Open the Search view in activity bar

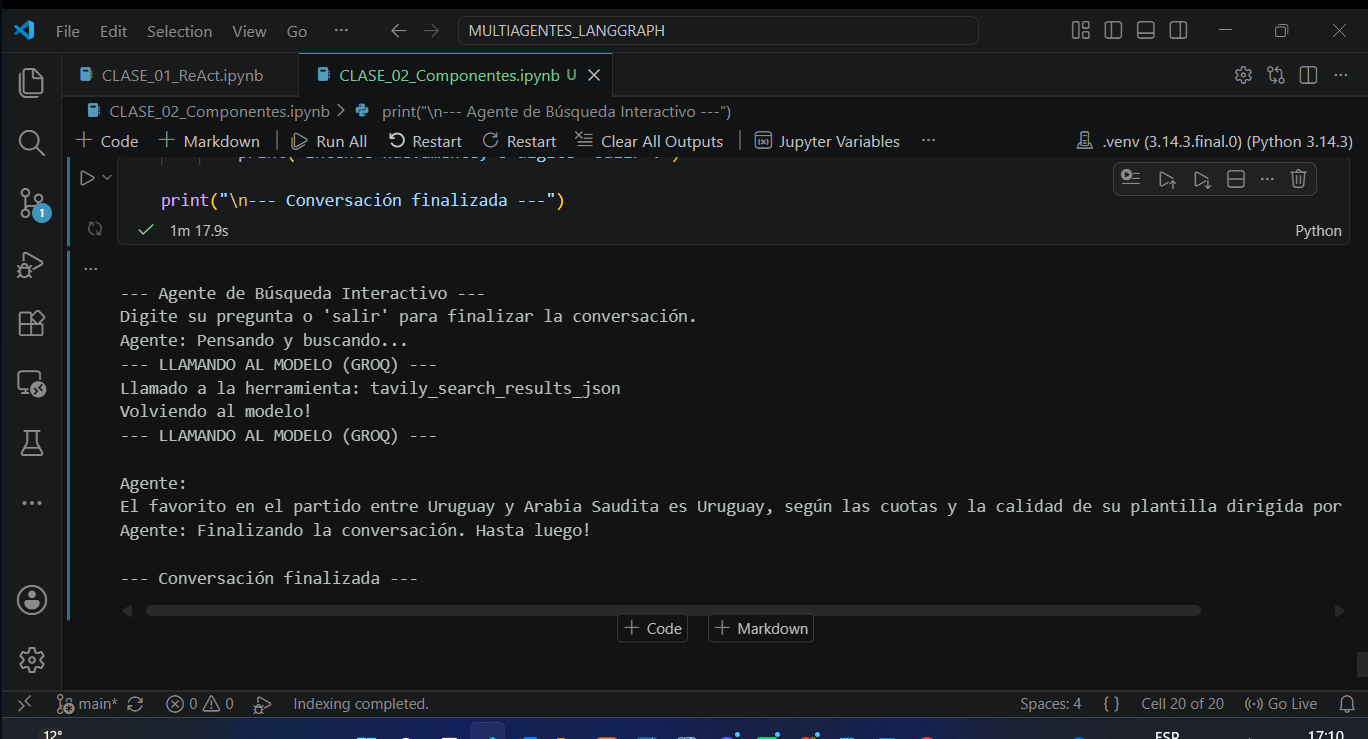point(31,143)
